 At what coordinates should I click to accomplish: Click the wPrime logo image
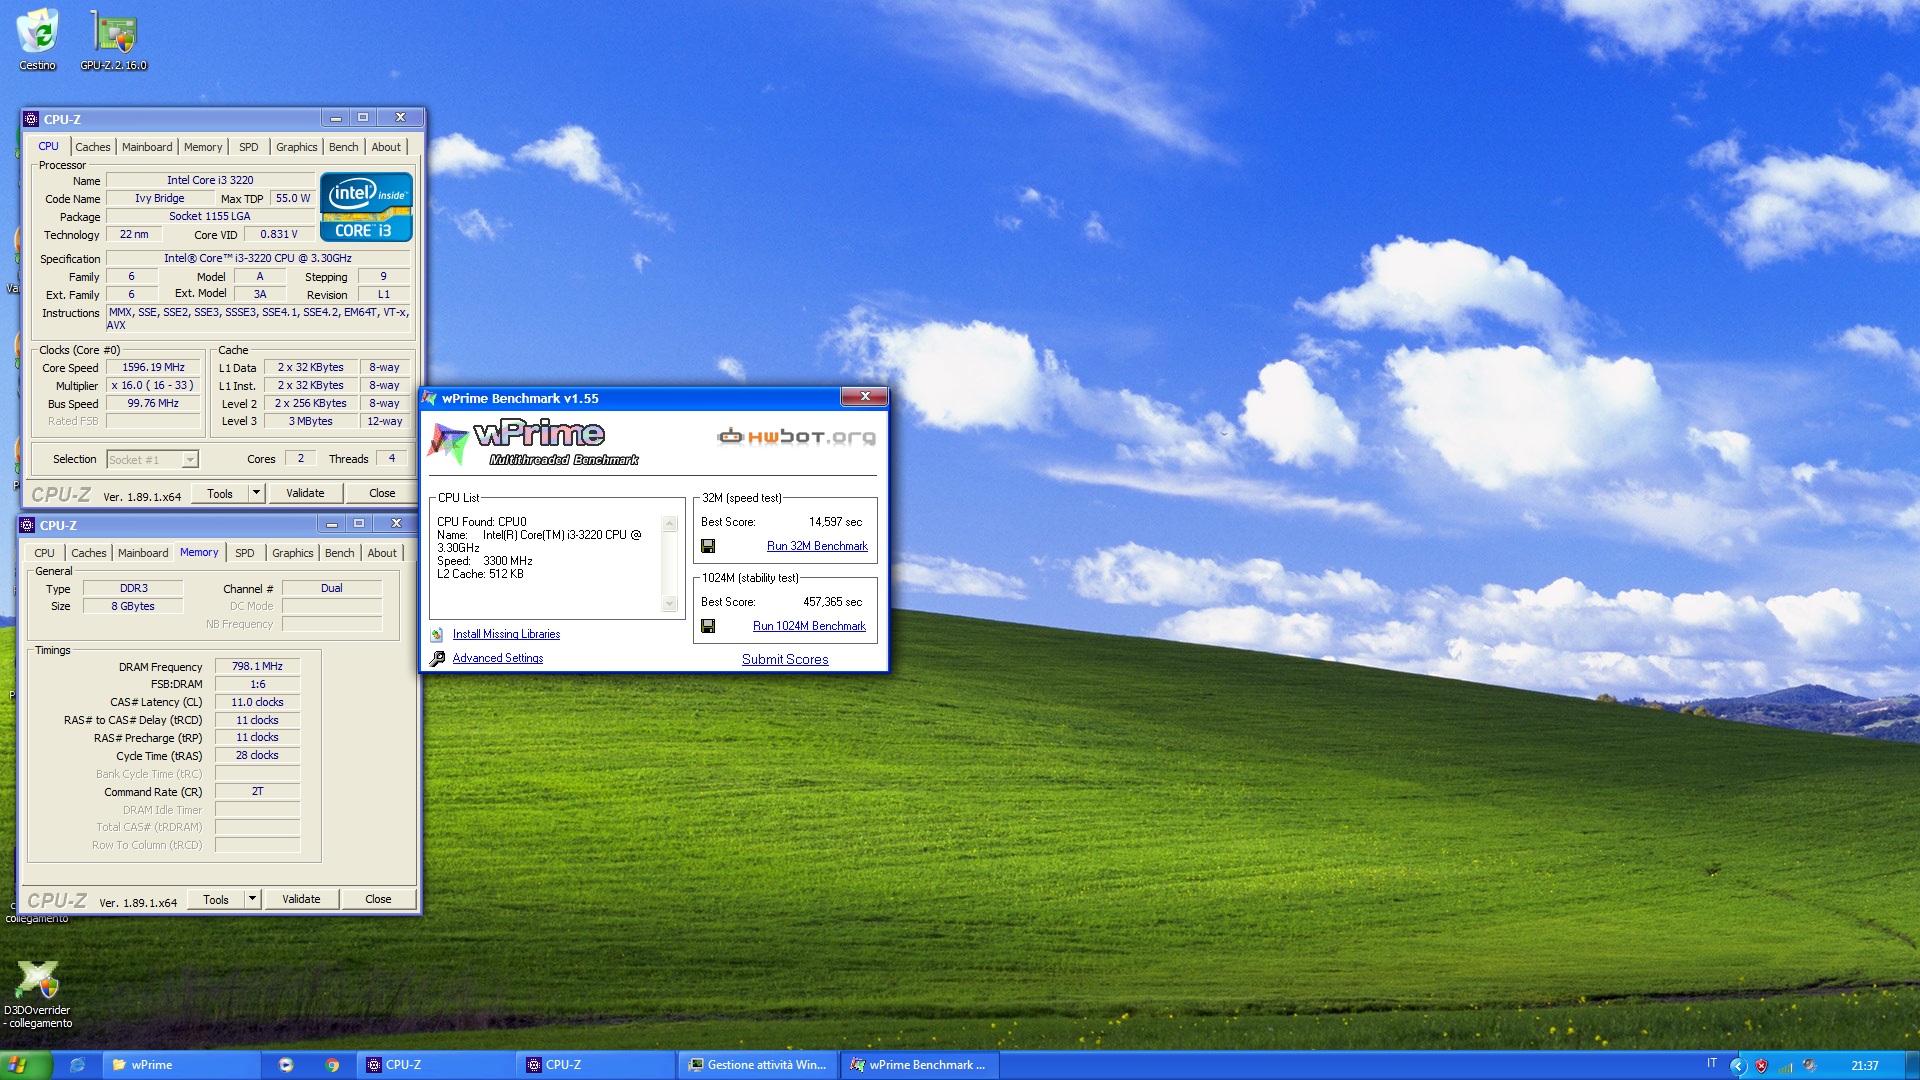(x=533, y=444)
